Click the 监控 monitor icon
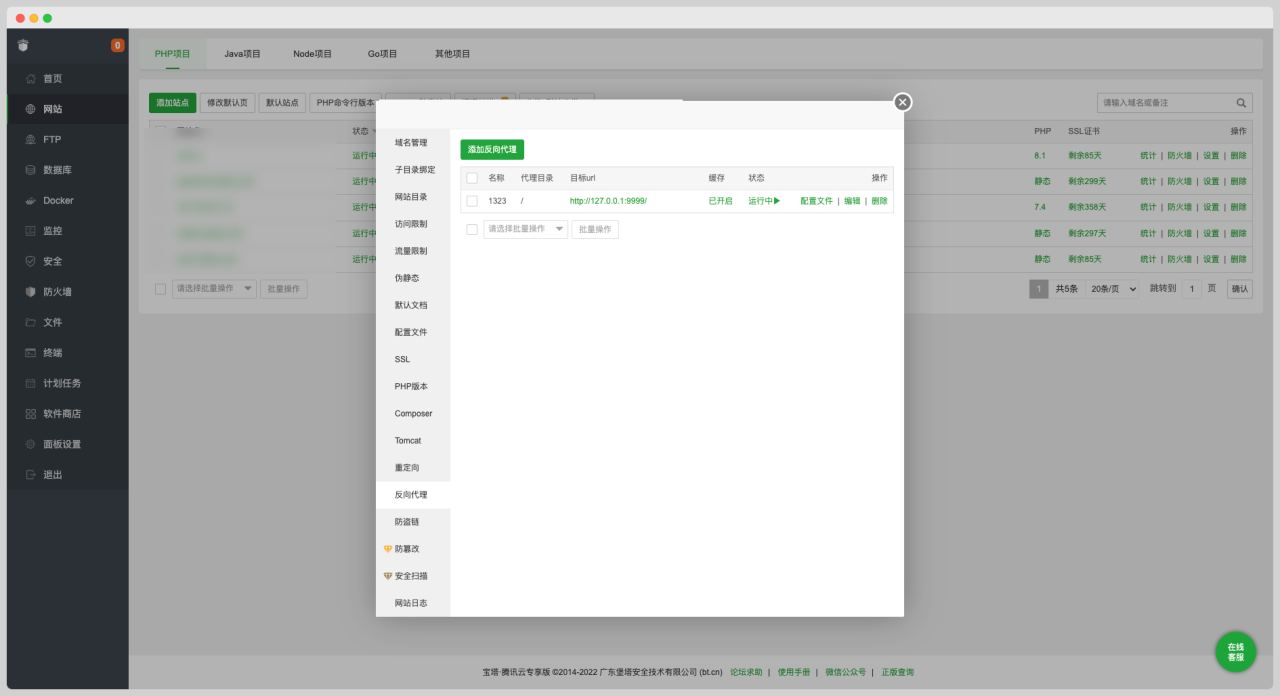Image resolution: width=1280 pixels, height=696 pixels. coord(31,231)
